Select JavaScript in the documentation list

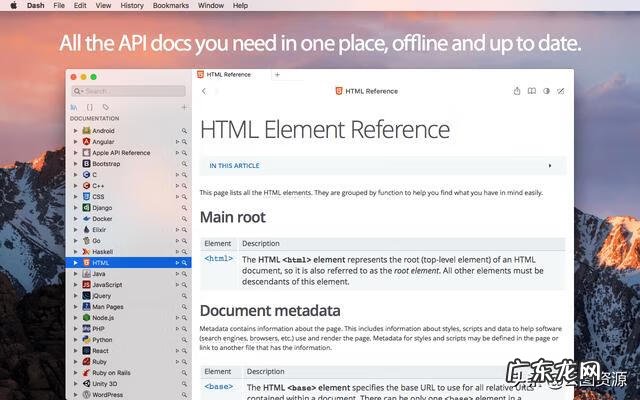click(107, 285)
